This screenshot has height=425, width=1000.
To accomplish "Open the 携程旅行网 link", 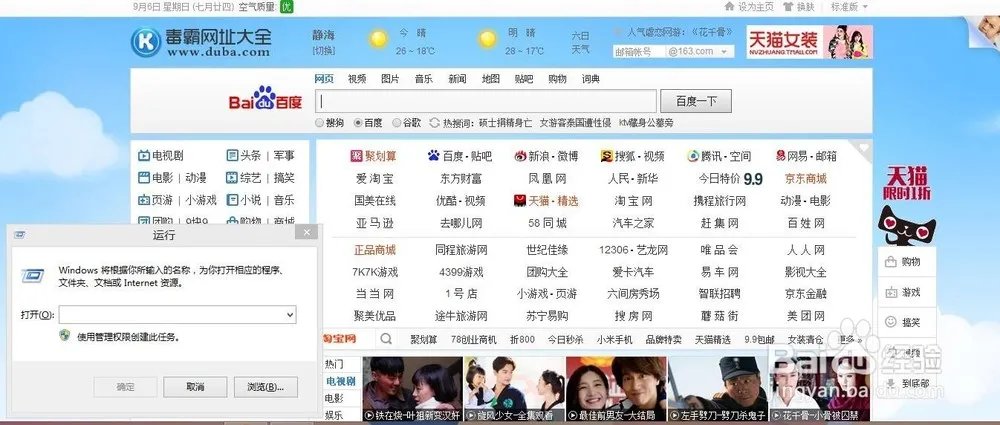I will click(x=719, y=201).
